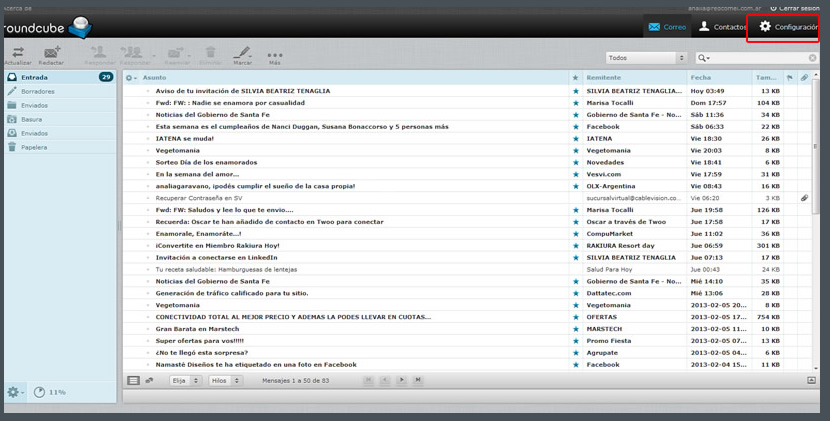Open the Hilos threads dropdown
Viewport: 830px width, 421px height.
225,380
